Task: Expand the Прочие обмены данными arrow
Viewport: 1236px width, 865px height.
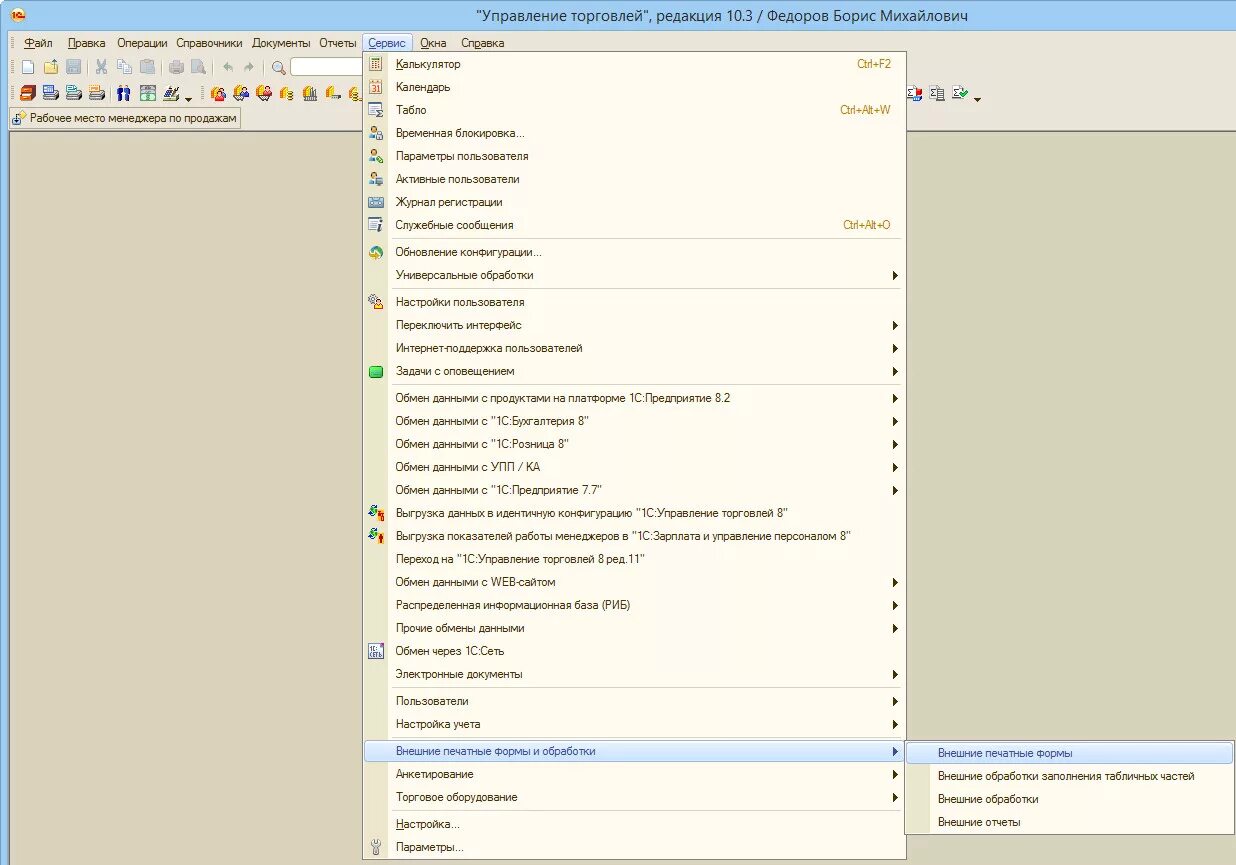Action: click(895, 628)
